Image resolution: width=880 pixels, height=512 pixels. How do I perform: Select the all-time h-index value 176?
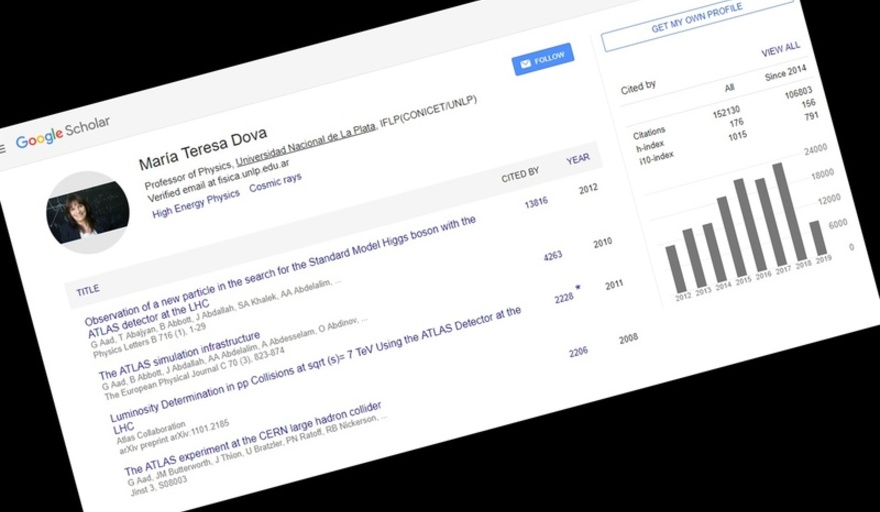(736, 122)
